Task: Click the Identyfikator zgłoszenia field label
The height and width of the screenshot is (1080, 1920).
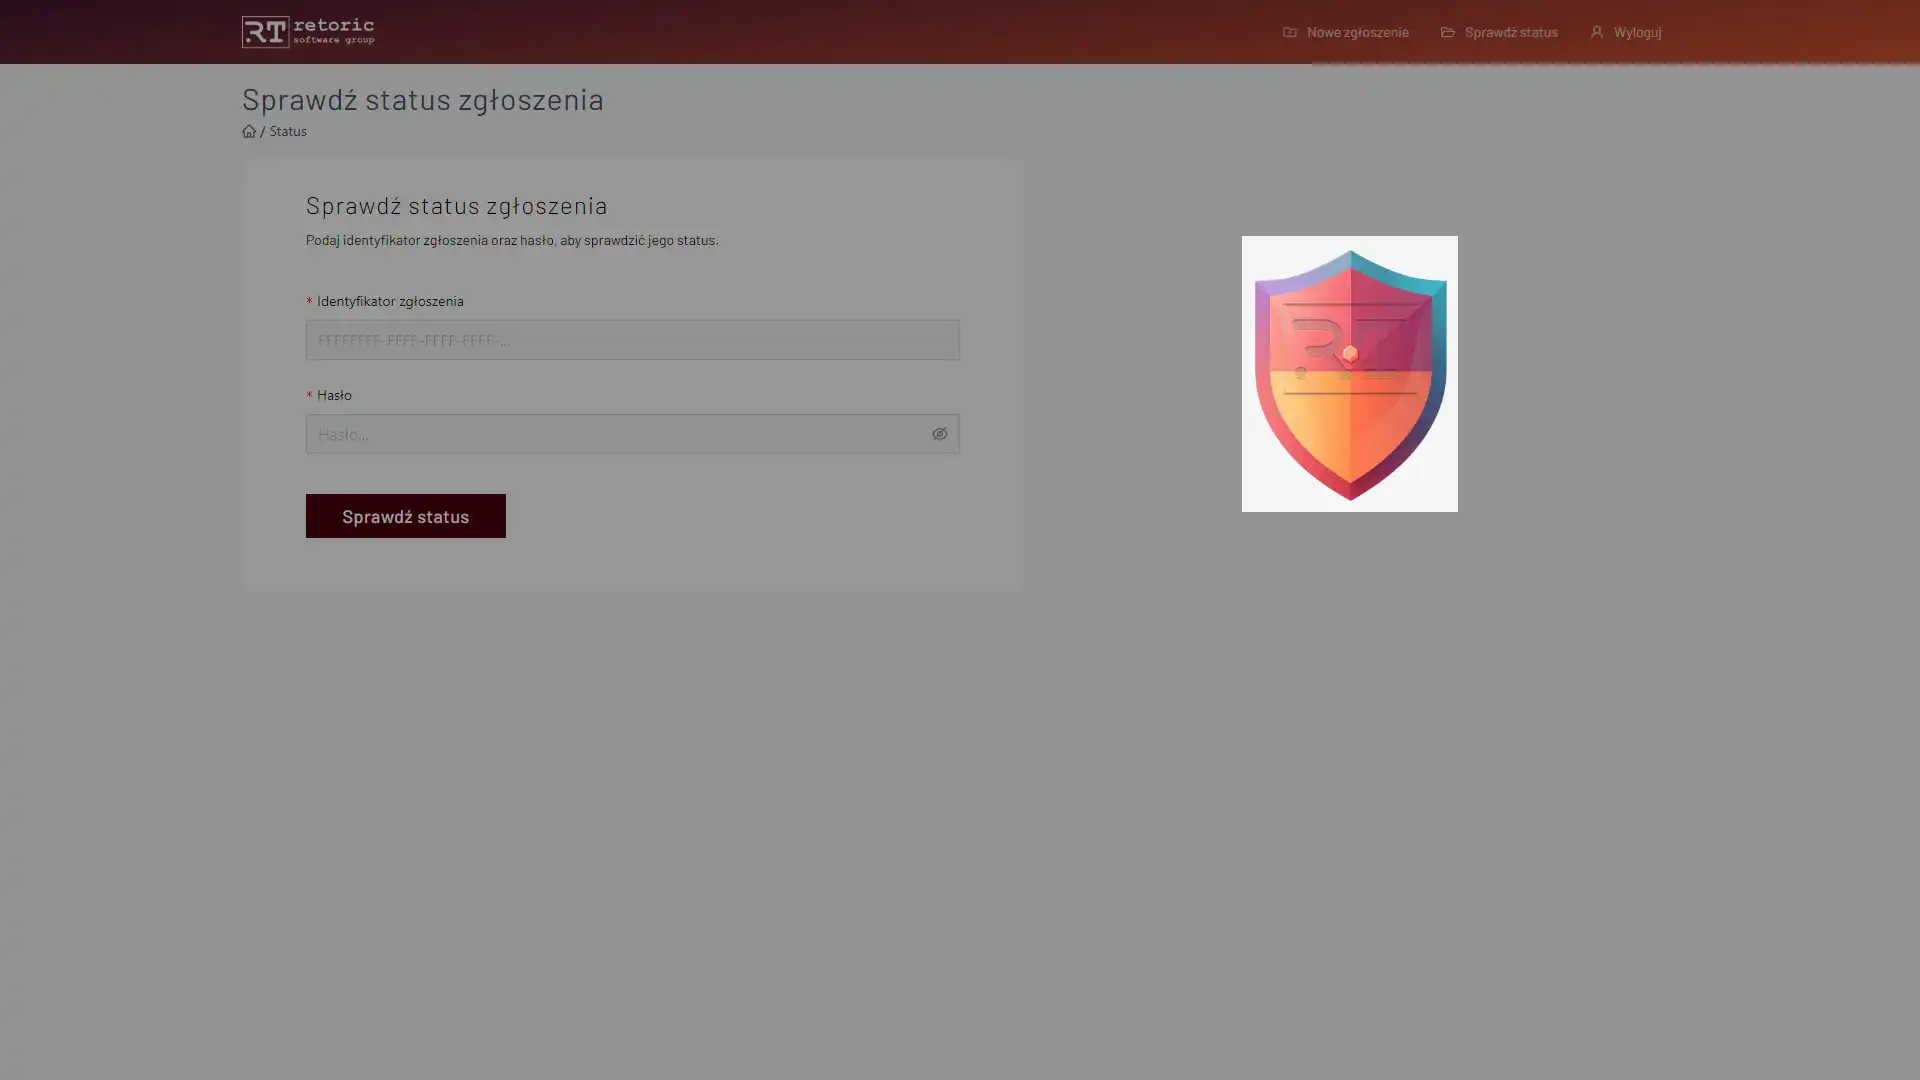Action: pyautogui.click(x=389, y=301)
